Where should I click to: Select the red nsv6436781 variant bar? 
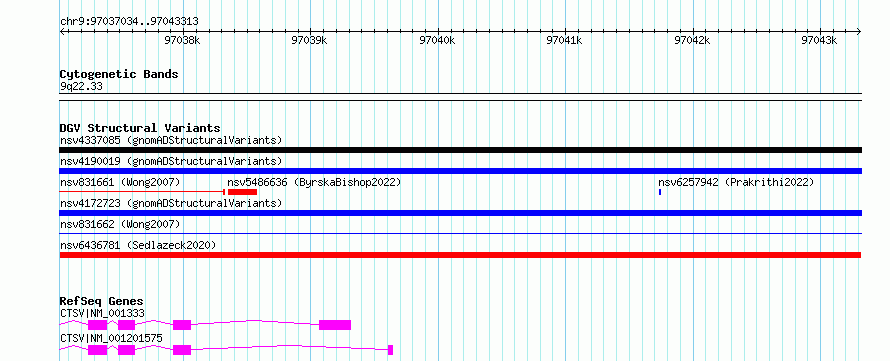[x=460, y=255]
